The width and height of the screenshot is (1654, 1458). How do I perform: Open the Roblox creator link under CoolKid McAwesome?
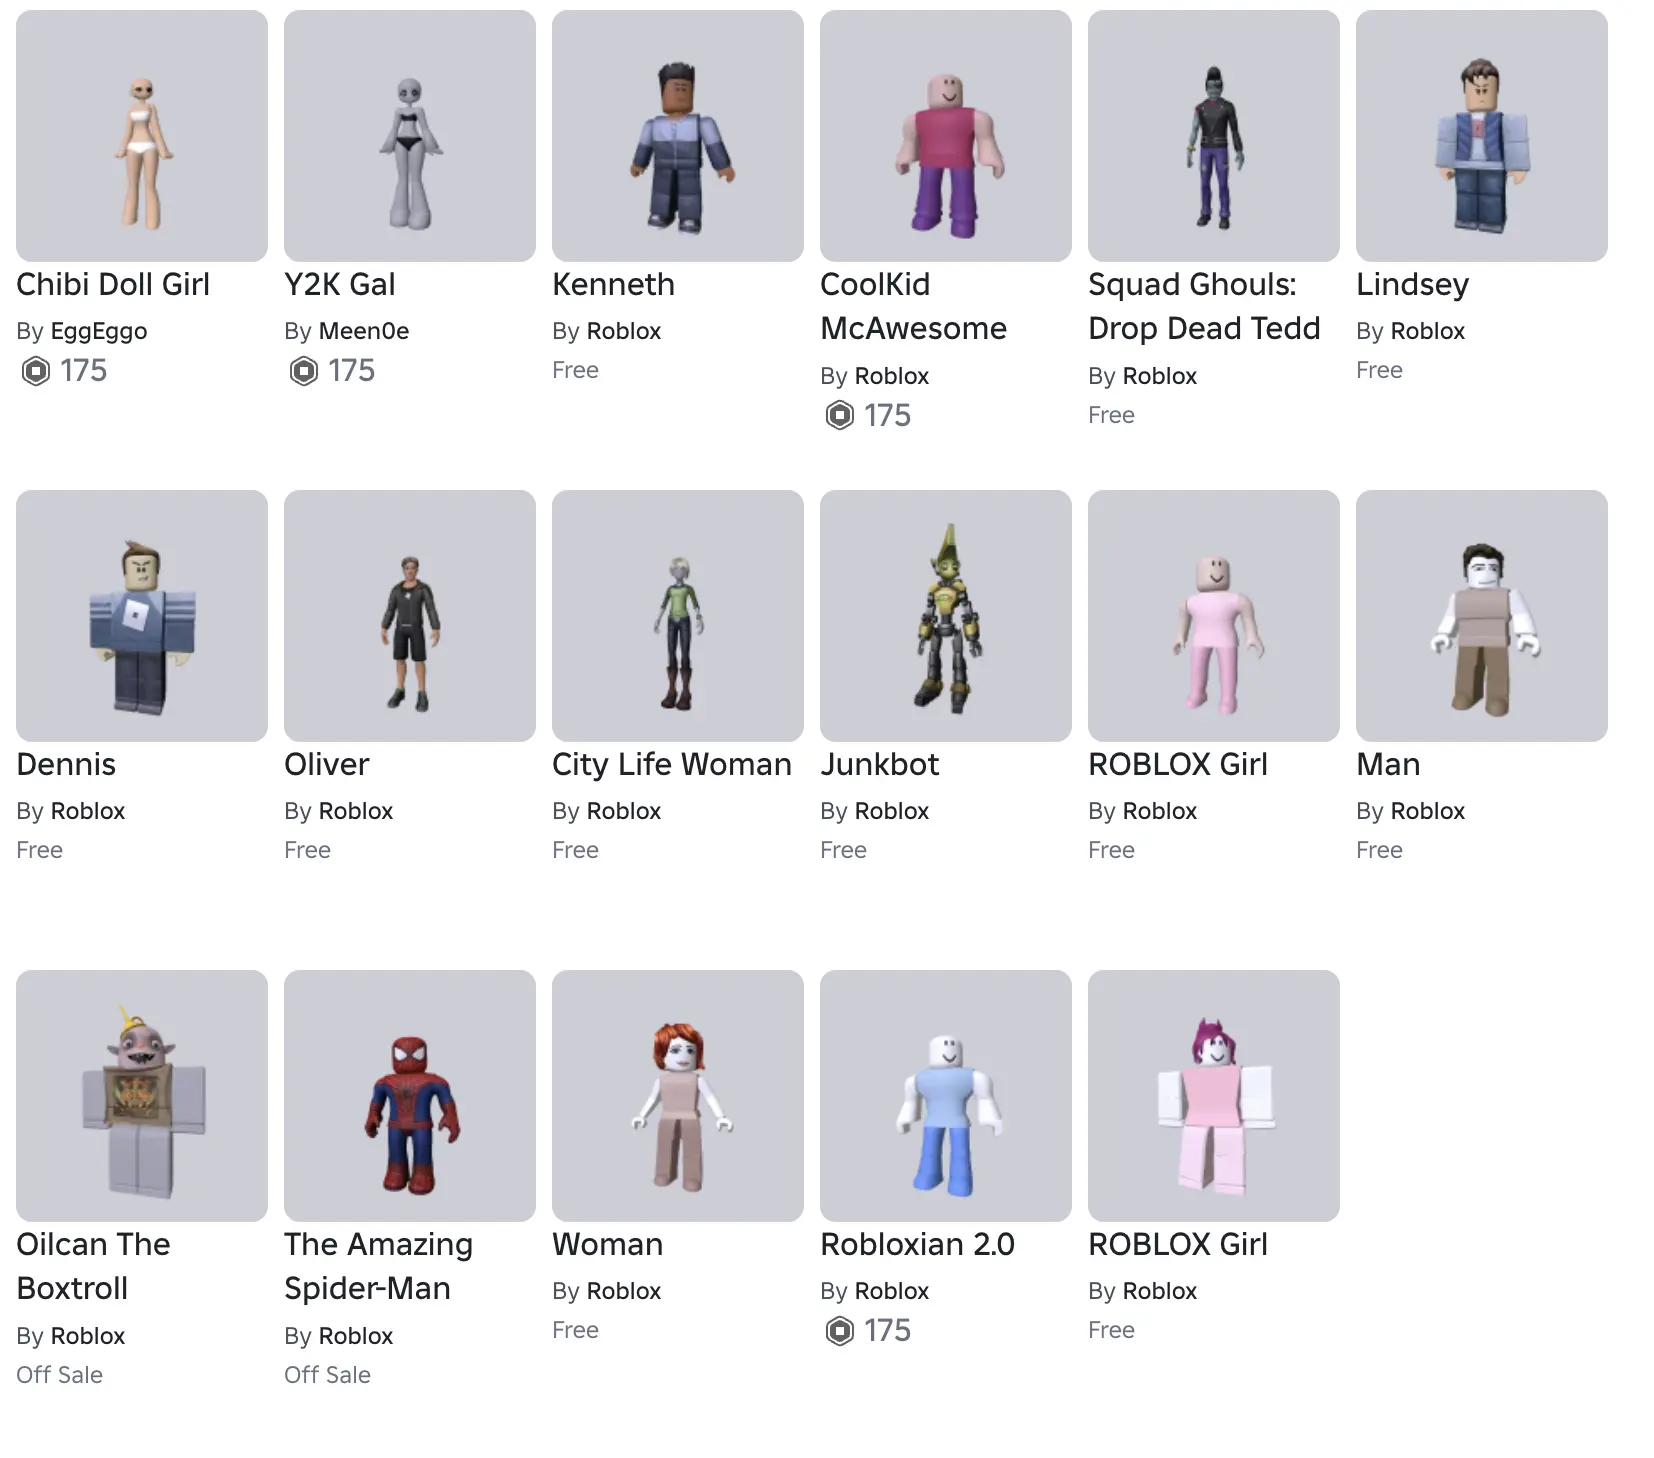tap(892, 376)
